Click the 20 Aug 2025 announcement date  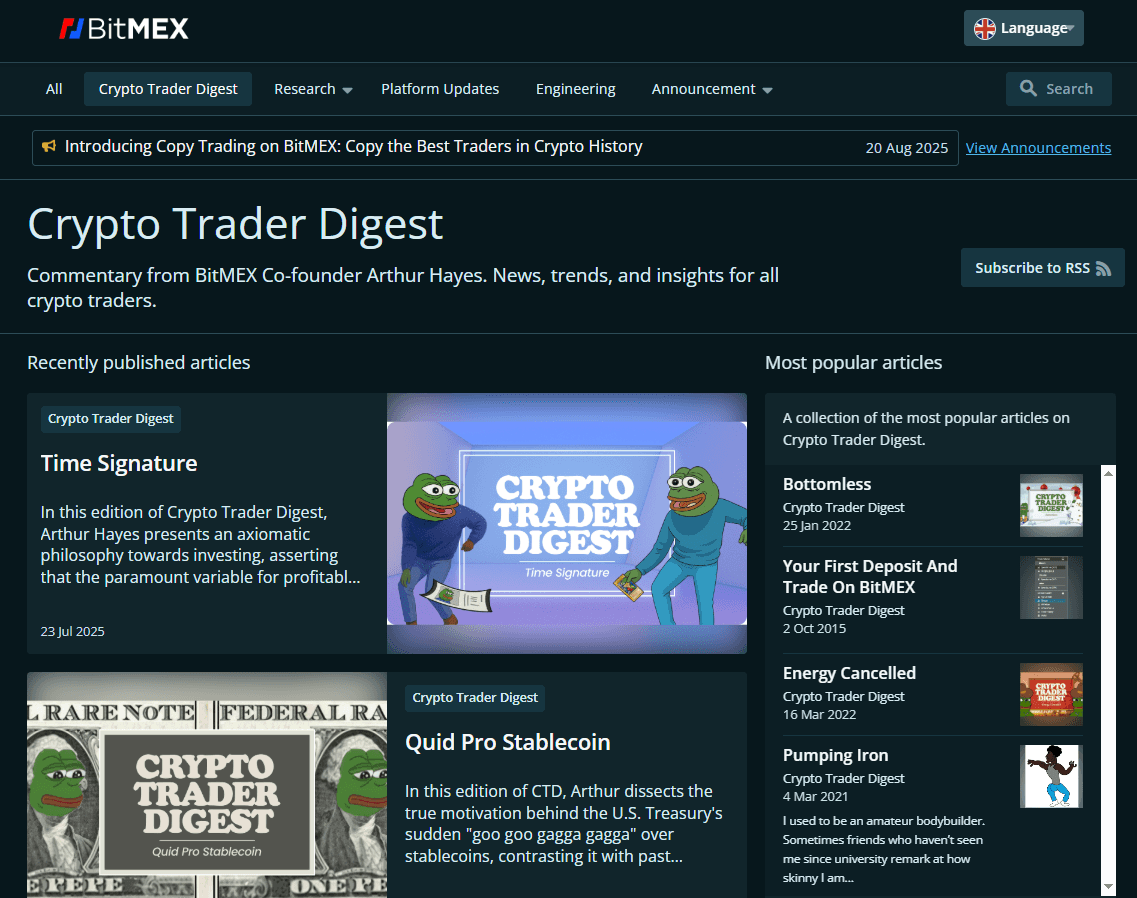click(906, 148)
